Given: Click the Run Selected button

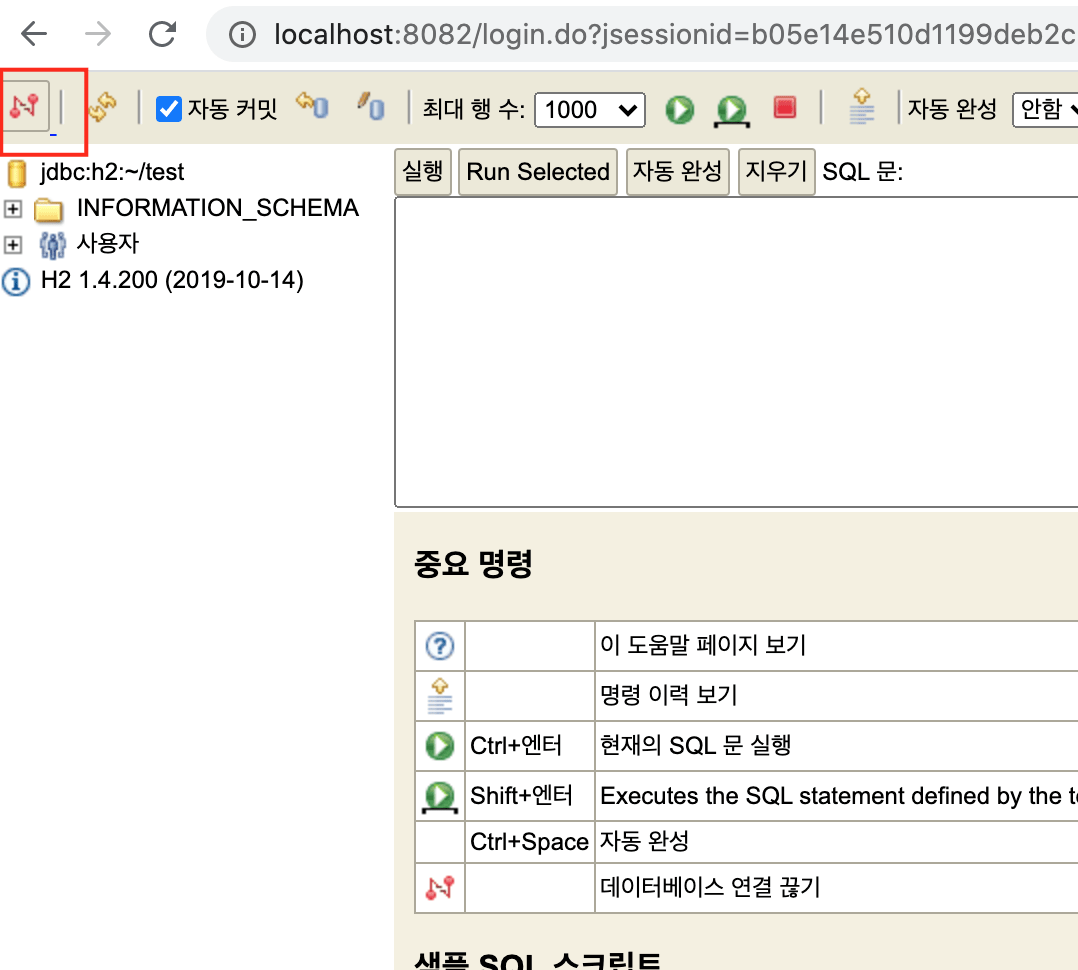Looking at the screenshot, I should (538, 172).
